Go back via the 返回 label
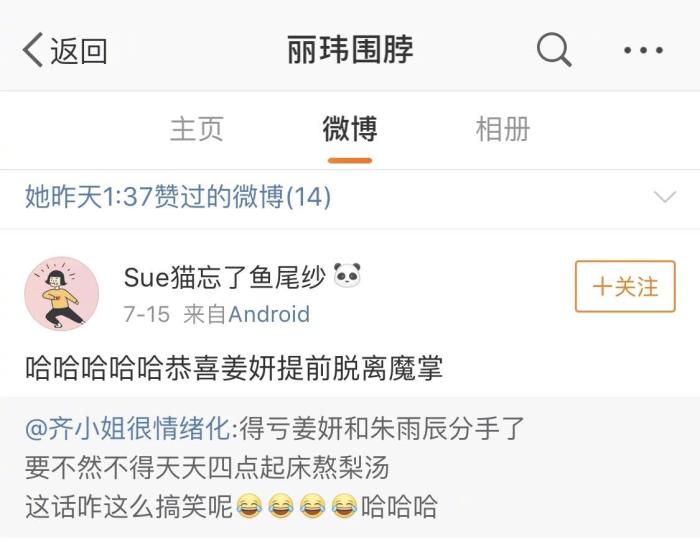This screenshot has width=700, height=548. click(79, 51)
